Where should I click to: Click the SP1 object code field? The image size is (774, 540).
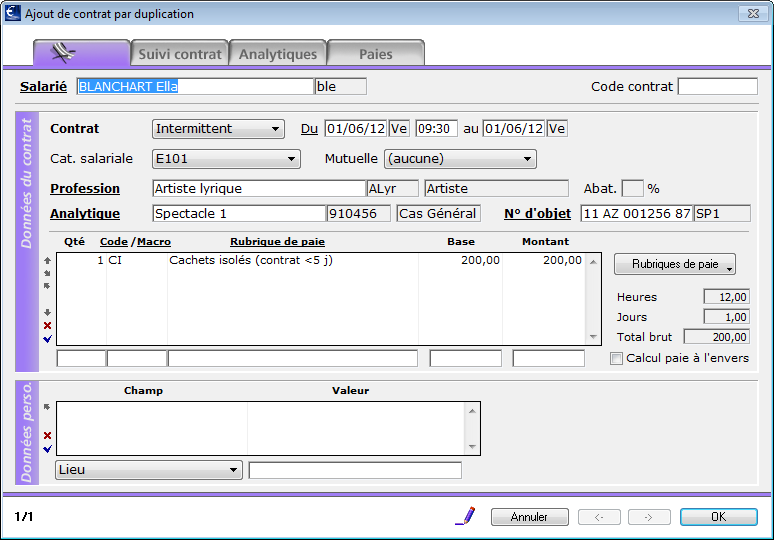pyautogui.click(x=722, y=214)
